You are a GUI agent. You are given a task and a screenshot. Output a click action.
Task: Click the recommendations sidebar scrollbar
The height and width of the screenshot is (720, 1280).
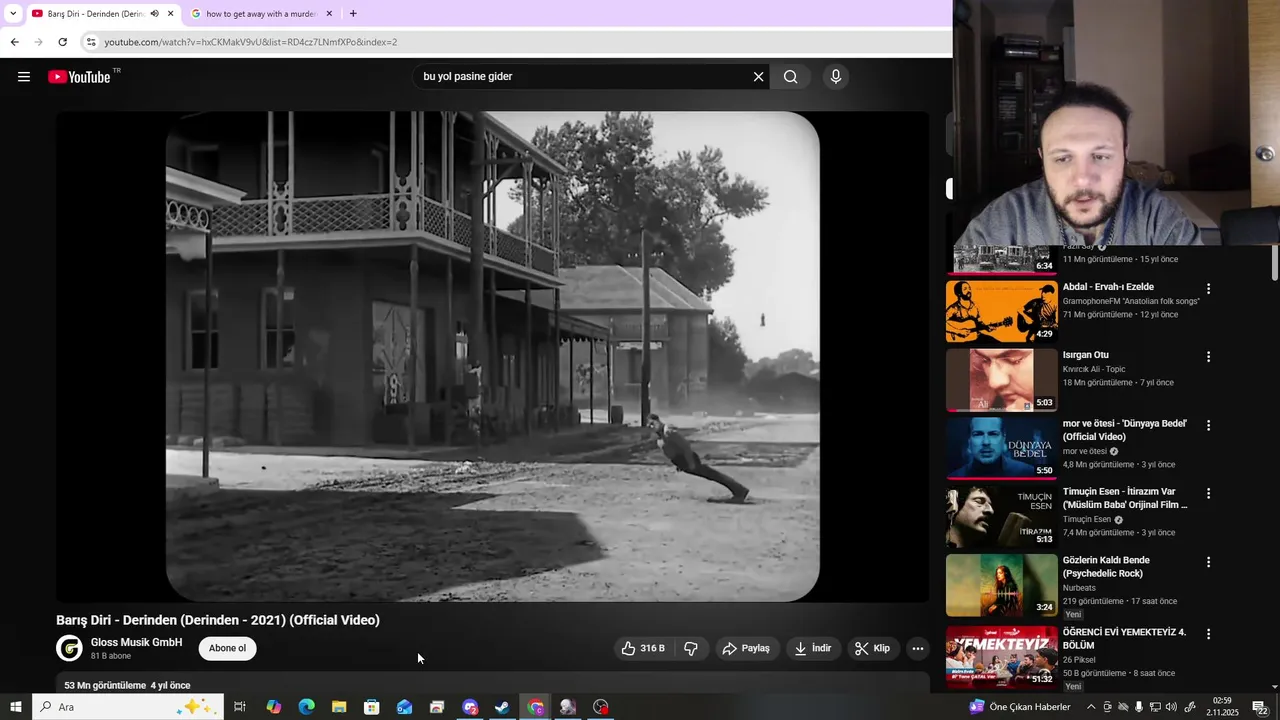click(x=1274, y=263)
